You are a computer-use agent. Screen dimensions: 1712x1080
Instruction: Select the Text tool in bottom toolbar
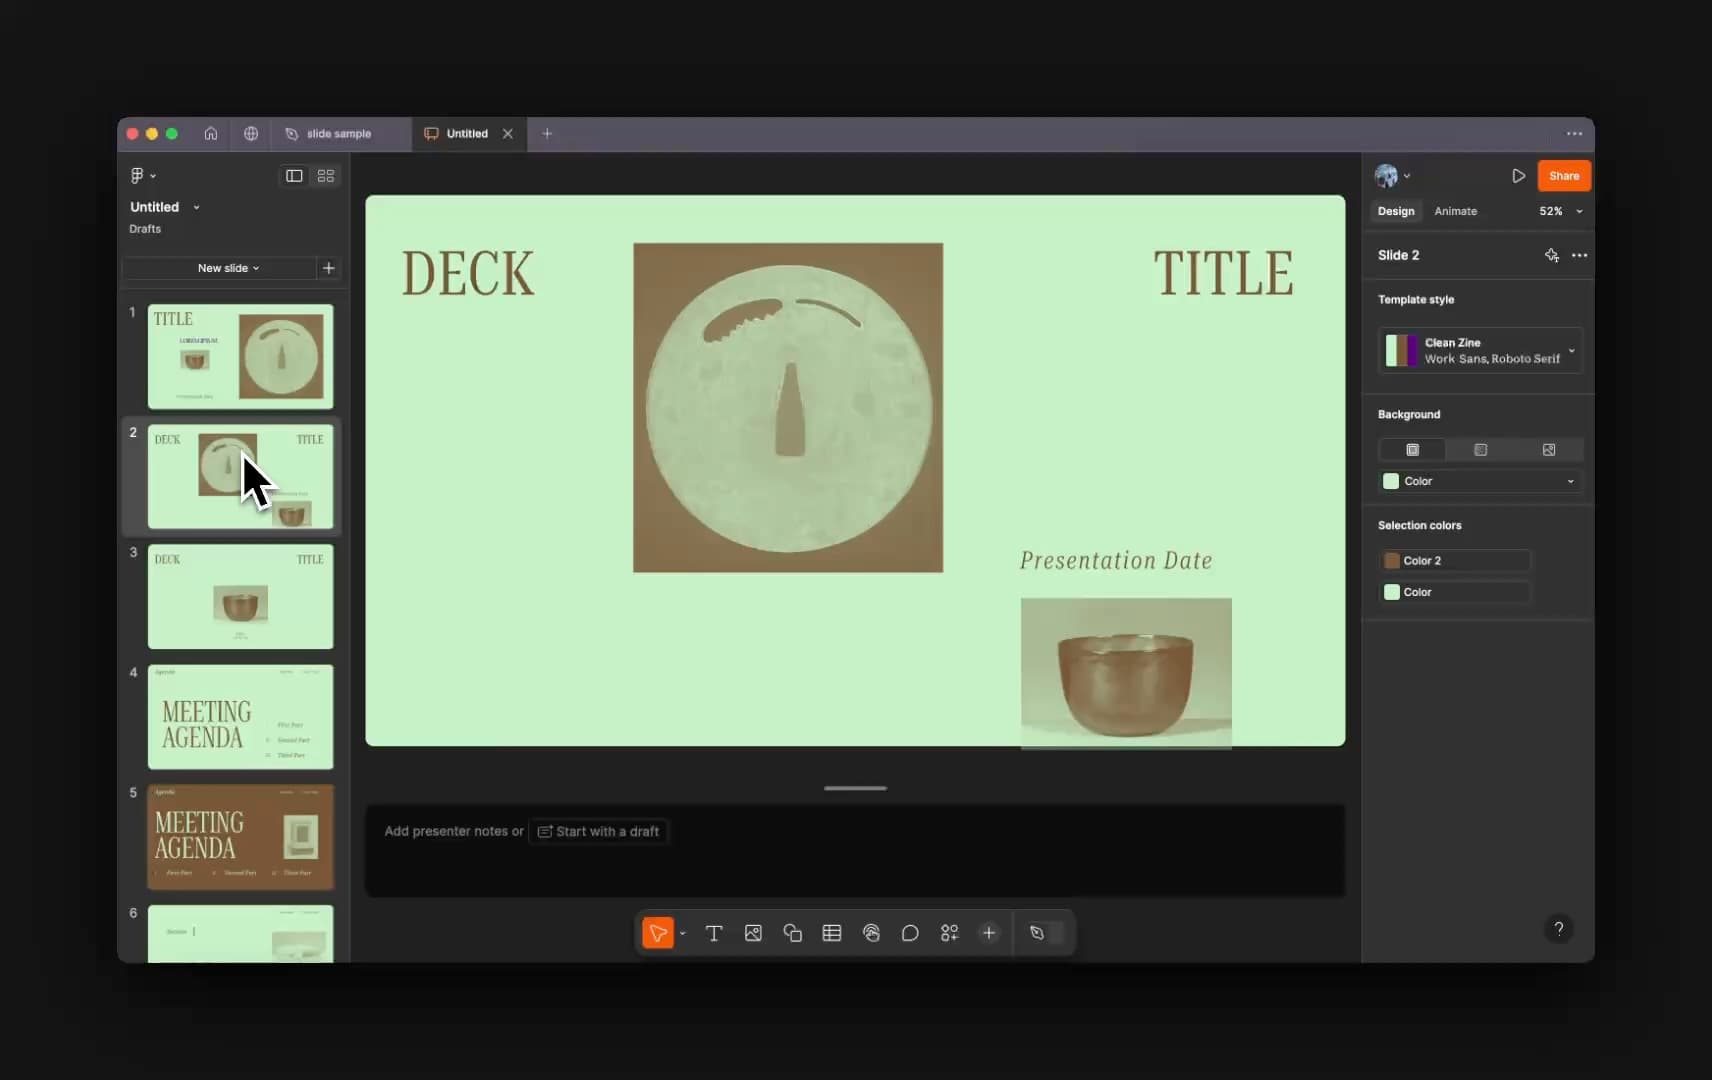(x=714, y=933)
